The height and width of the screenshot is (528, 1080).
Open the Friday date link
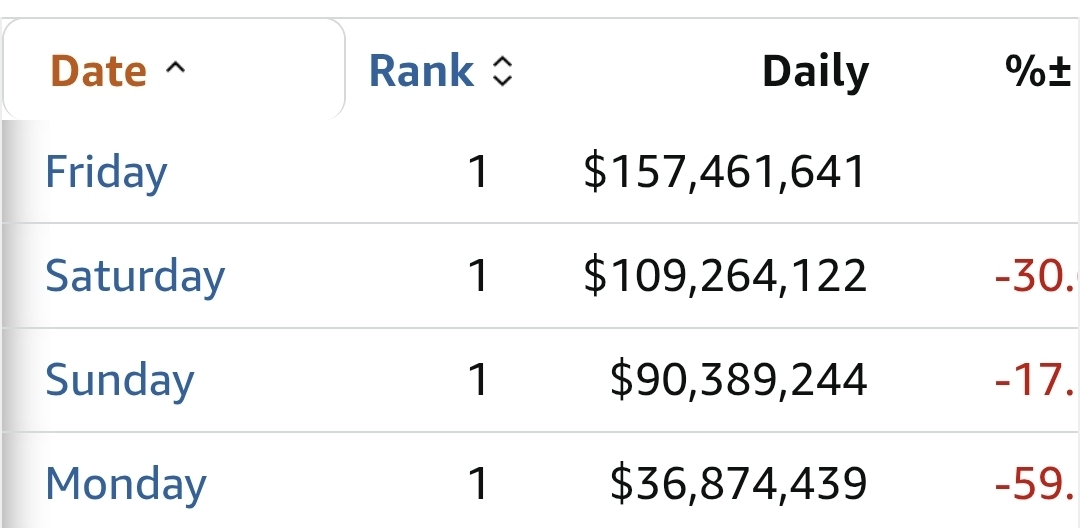tap(106, 173)
